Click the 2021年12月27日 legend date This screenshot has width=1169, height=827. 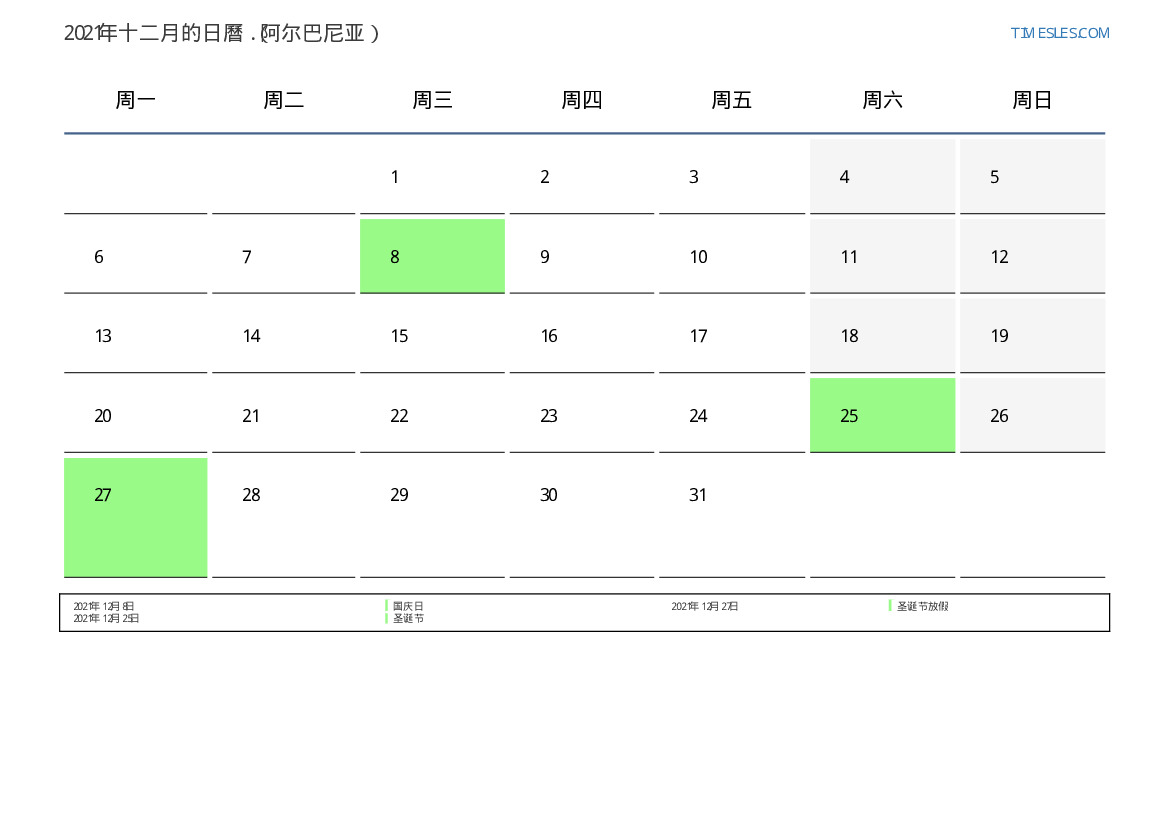click(705, 606)
